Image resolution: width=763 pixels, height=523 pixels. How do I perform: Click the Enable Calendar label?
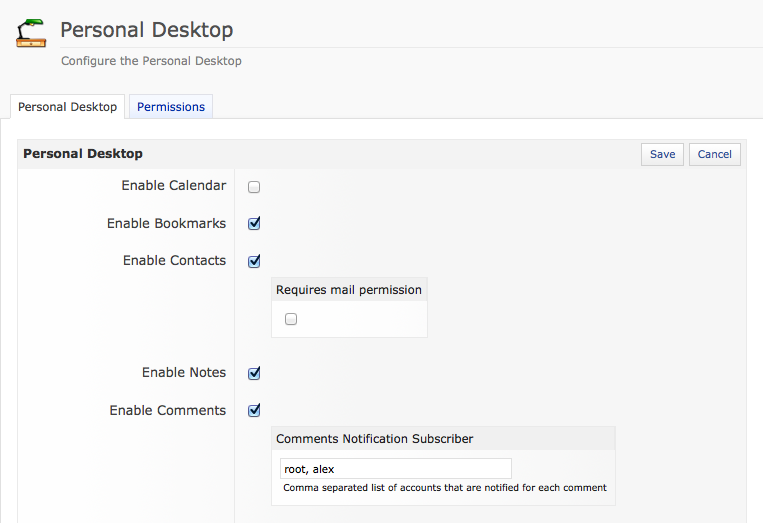[173, 186]
